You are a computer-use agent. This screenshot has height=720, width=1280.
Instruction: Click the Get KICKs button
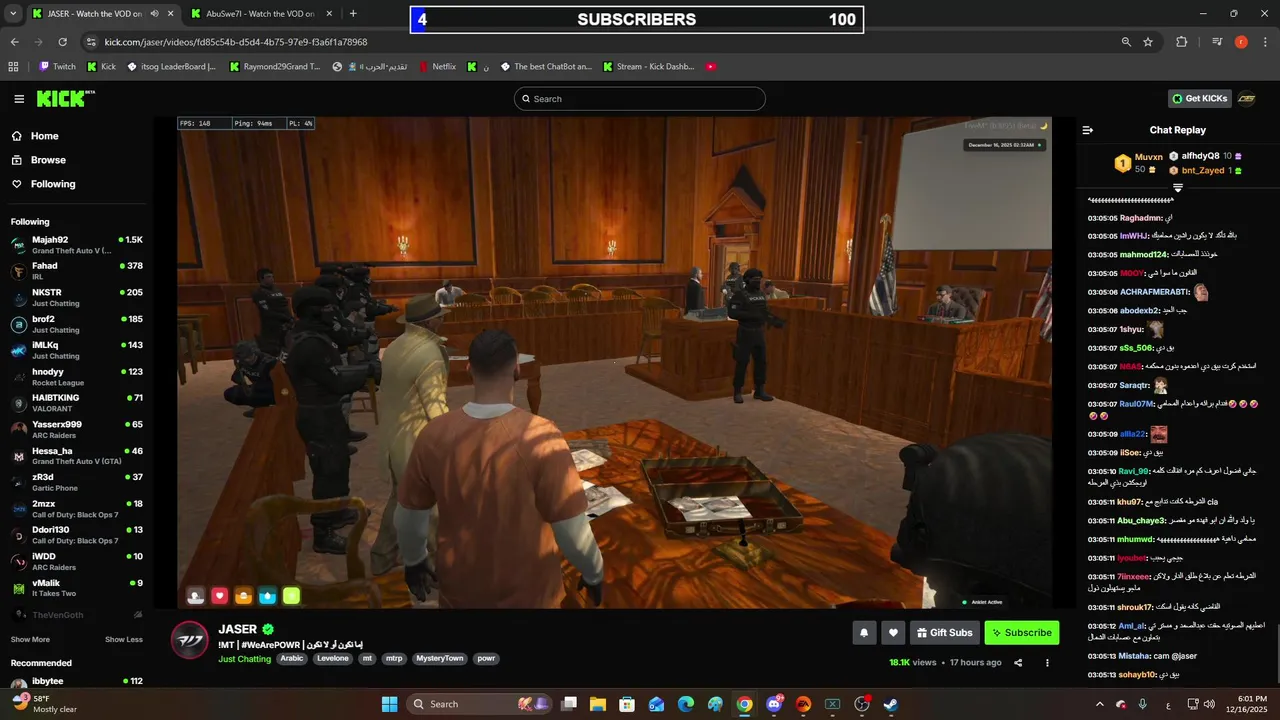[1199, 98]
